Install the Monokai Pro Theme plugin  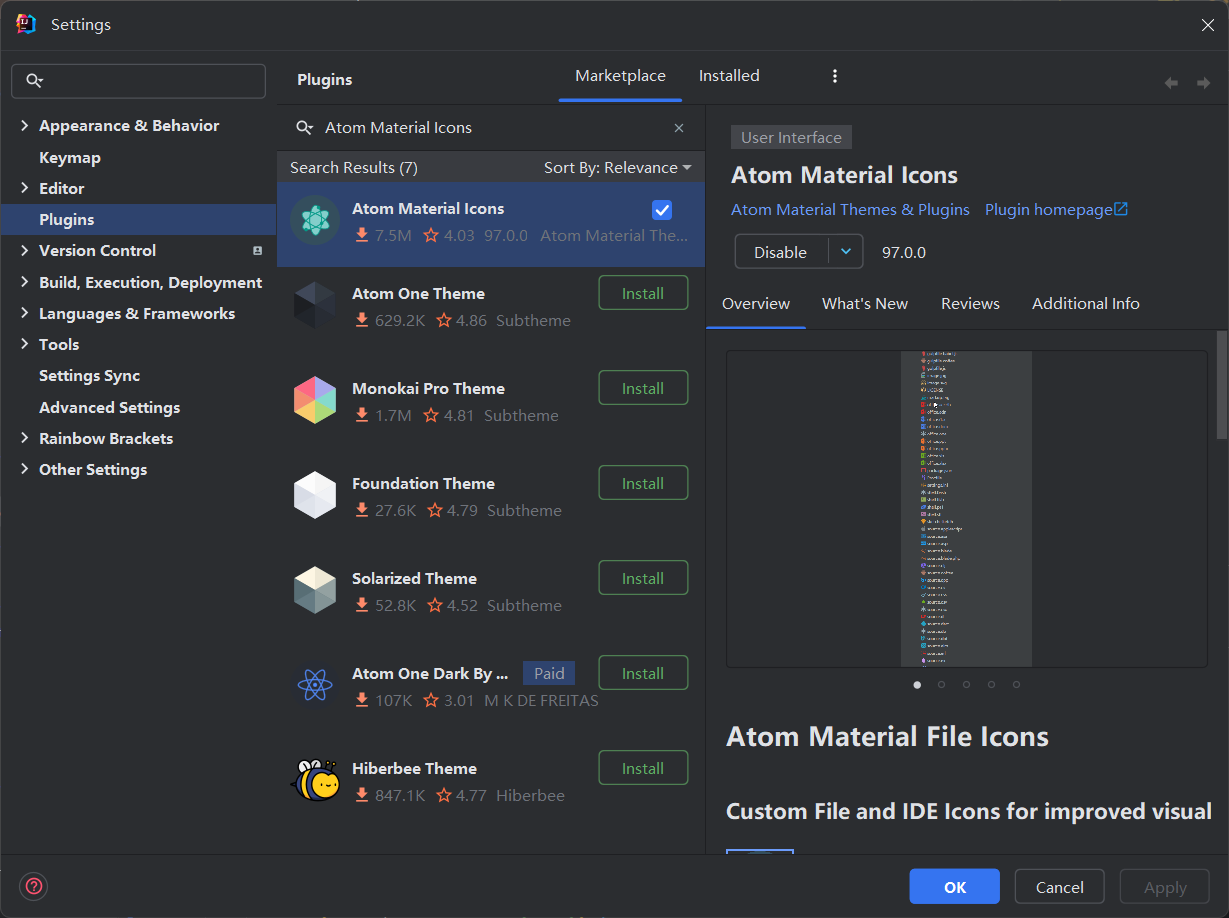tap(643, 388)
